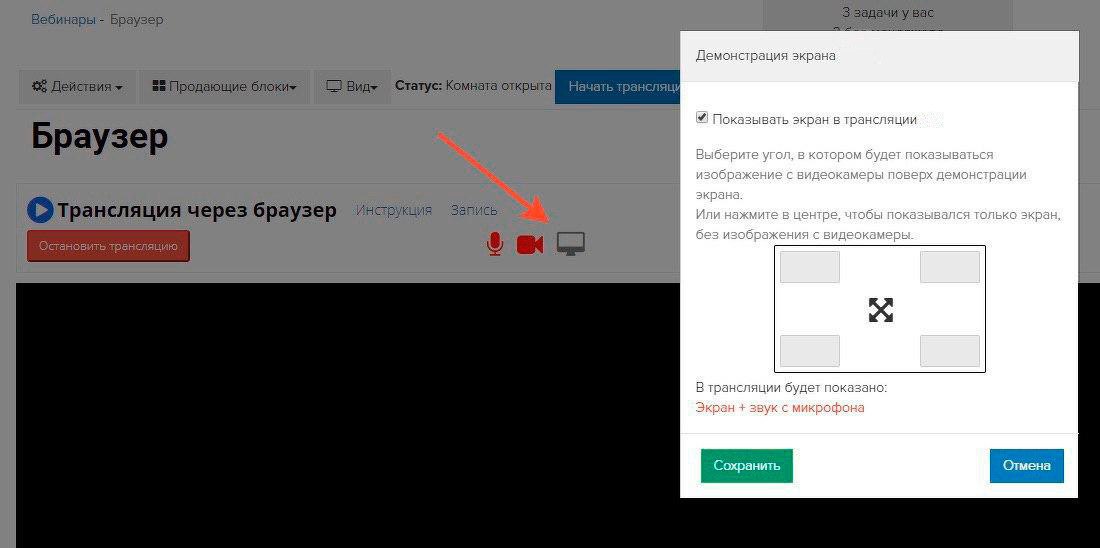The image size is (1100, 548).
Task: Open the Инструкция link
Action: 394,210
